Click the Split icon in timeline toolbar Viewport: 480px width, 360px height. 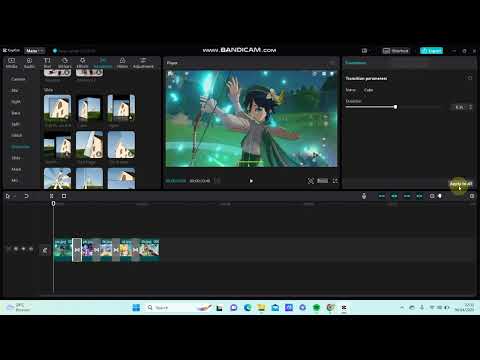(52, 196)
